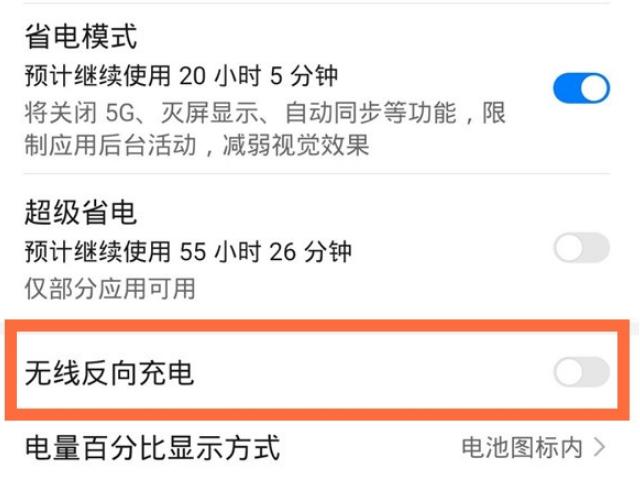Screen dimensions: 640x480
Task: Tap the 超级省电 title
Action: pyautogui.click(x=80, y=211)
